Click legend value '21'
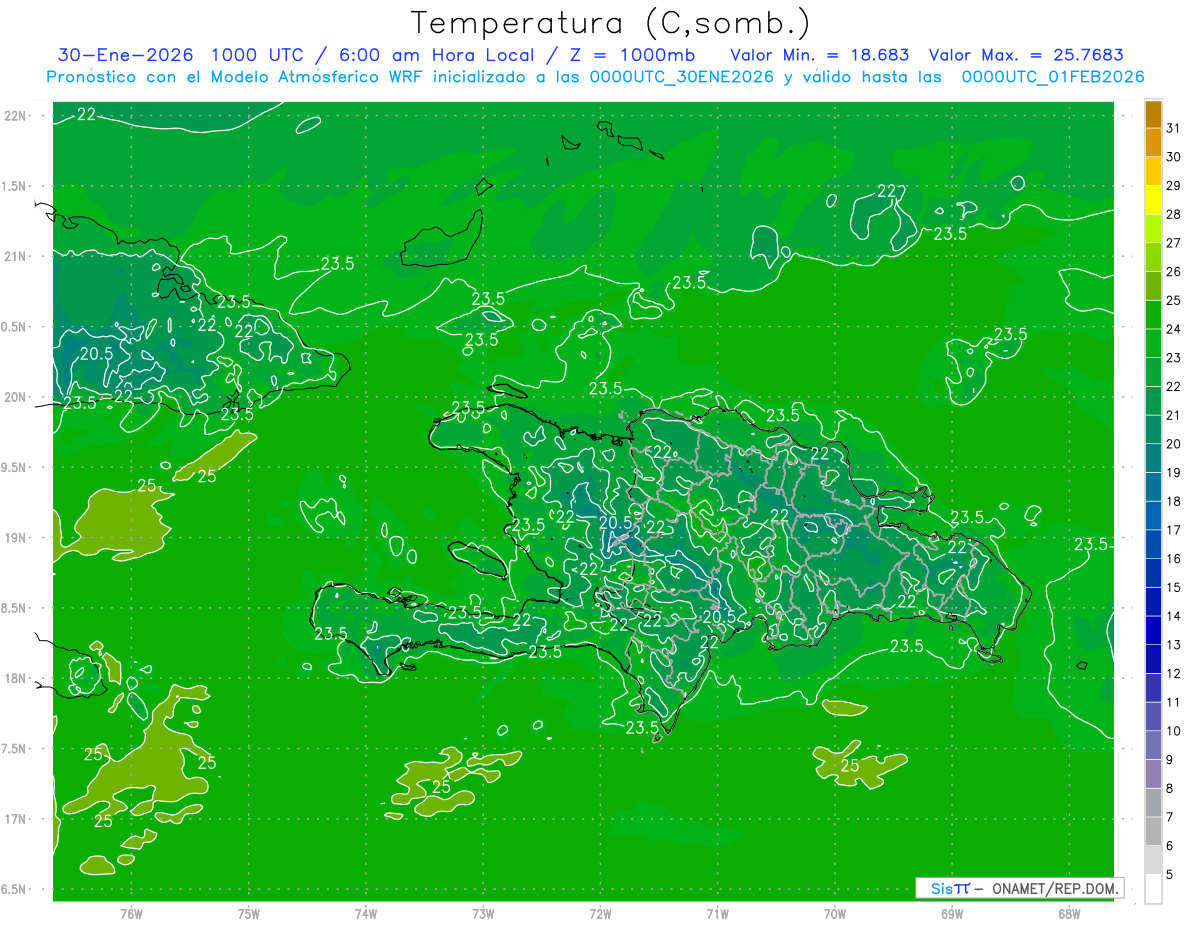This screenshot has height=927, width=1200. [1174, 415]
